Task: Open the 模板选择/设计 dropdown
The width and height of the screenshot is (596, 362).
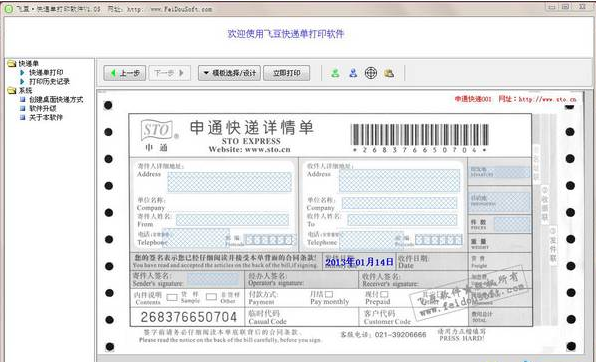Action: (229, 73)
